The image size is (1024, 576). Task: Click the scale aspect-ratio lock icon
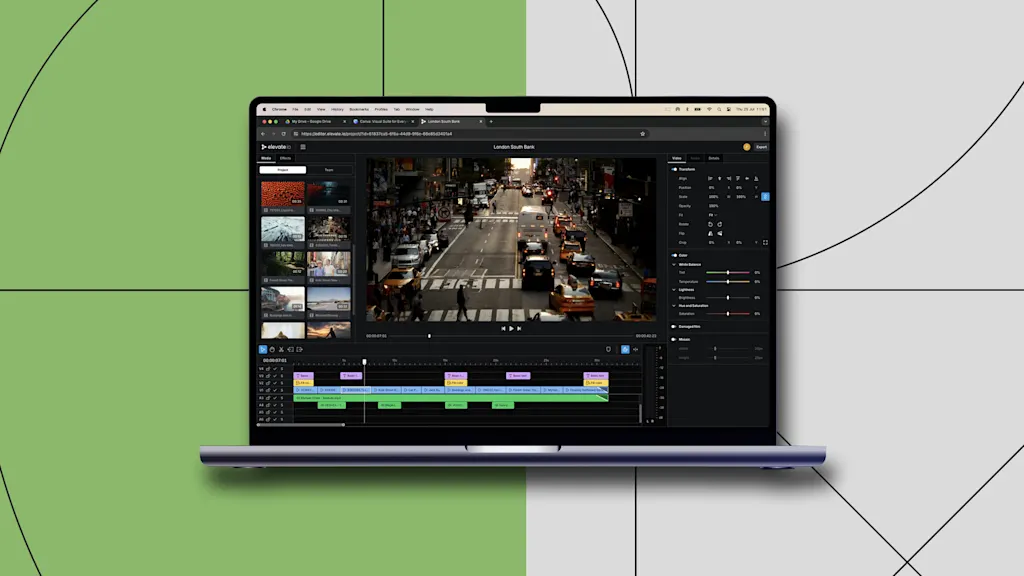coord(765,197)
